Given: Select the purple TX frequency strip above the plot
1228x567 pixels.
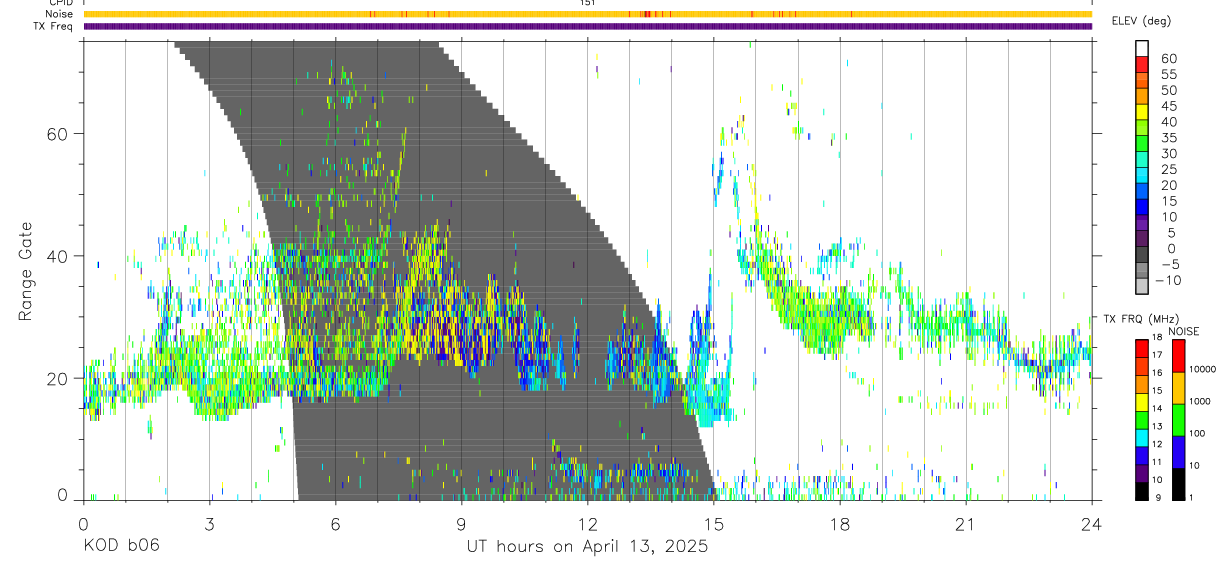Looking at the screenshot, I should [587, 26].
